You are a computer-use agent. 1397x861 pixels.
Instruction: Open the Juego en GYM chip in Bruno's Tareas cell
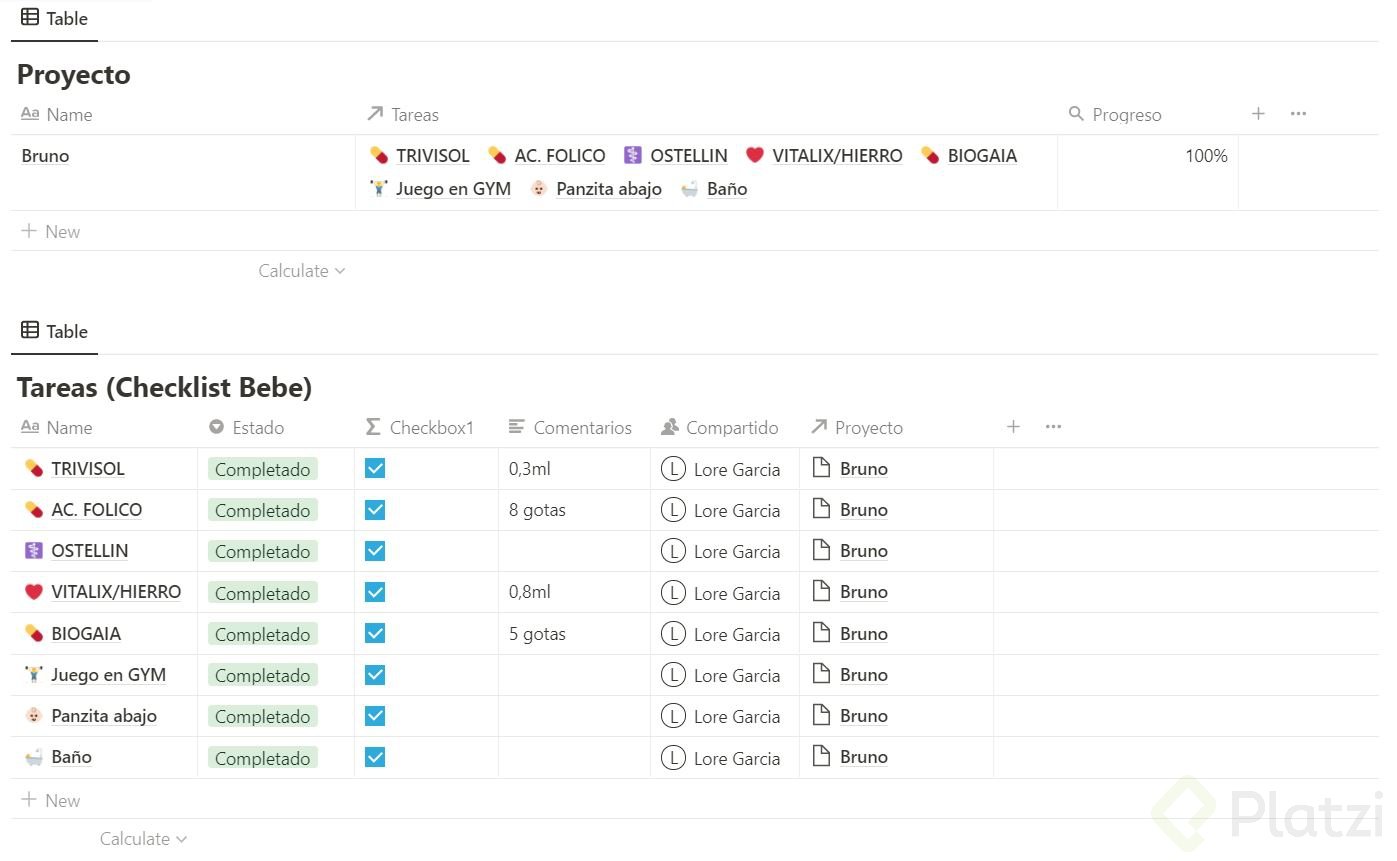(440, 189)
